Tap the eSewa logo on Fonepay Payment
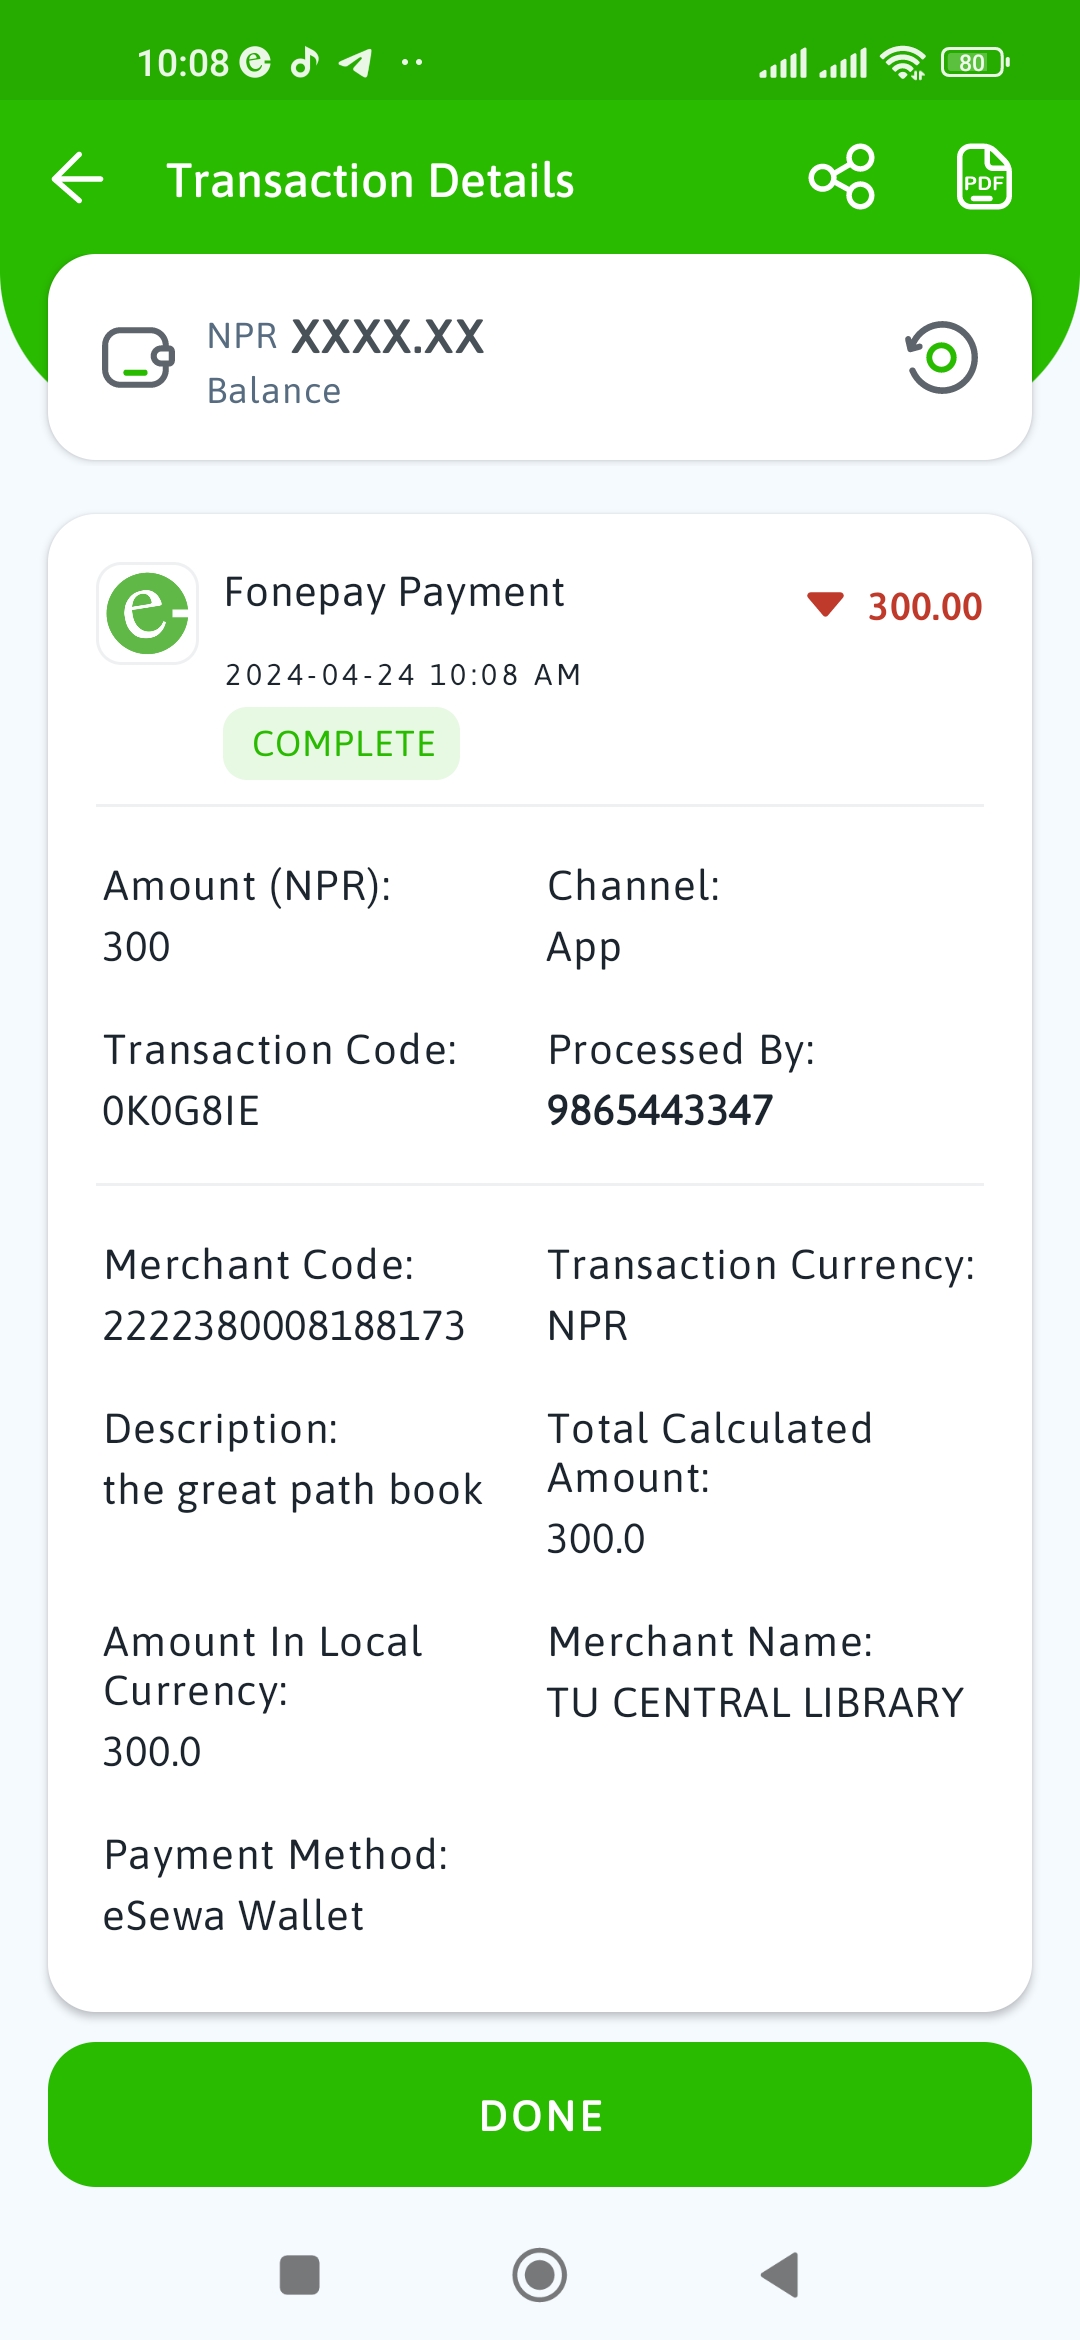Screen dimensions: 1080x2340 [x=147, y=613]
